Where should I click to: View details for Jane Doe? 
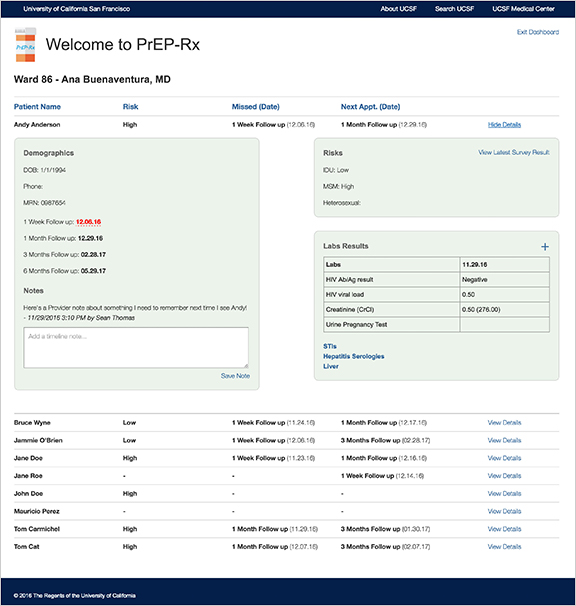[504, 458]
